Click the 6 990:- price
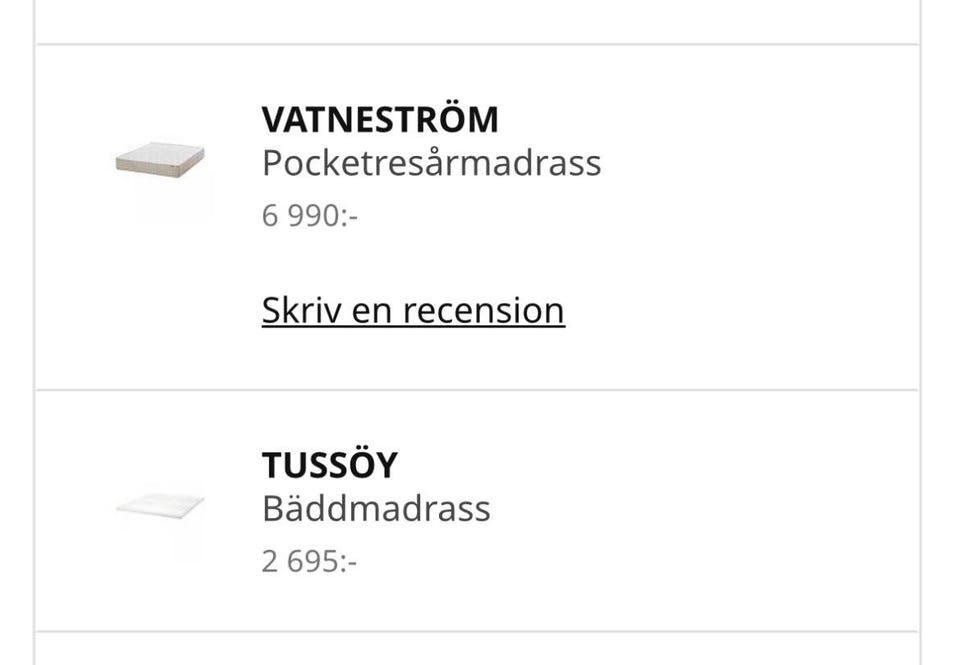 tap(310, 215)
